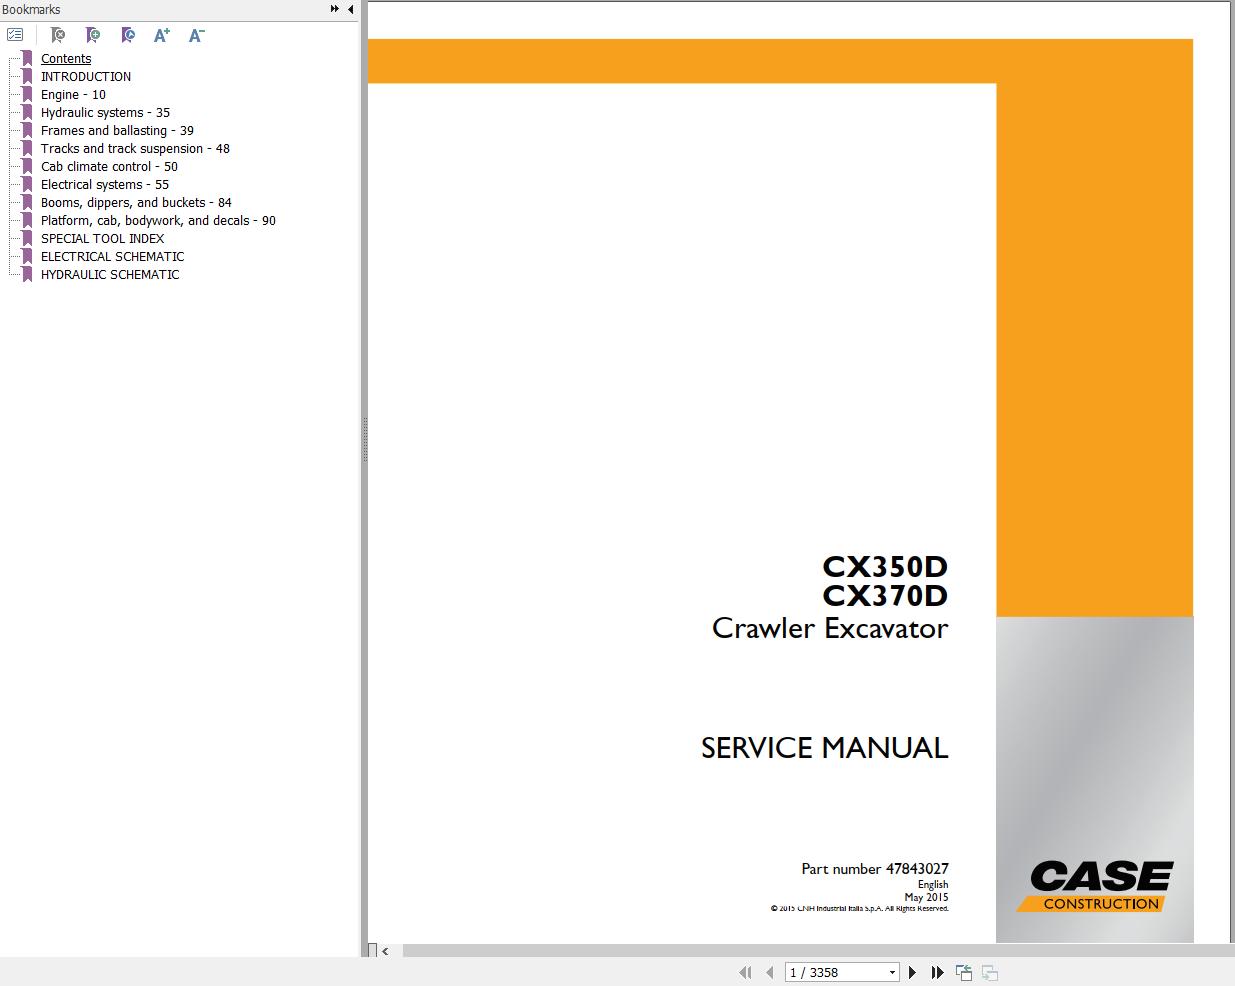Viewport: 1235px width, 986px height.
Task: Open Tracks and track suspension - 48
Action: tap(135, 149)
